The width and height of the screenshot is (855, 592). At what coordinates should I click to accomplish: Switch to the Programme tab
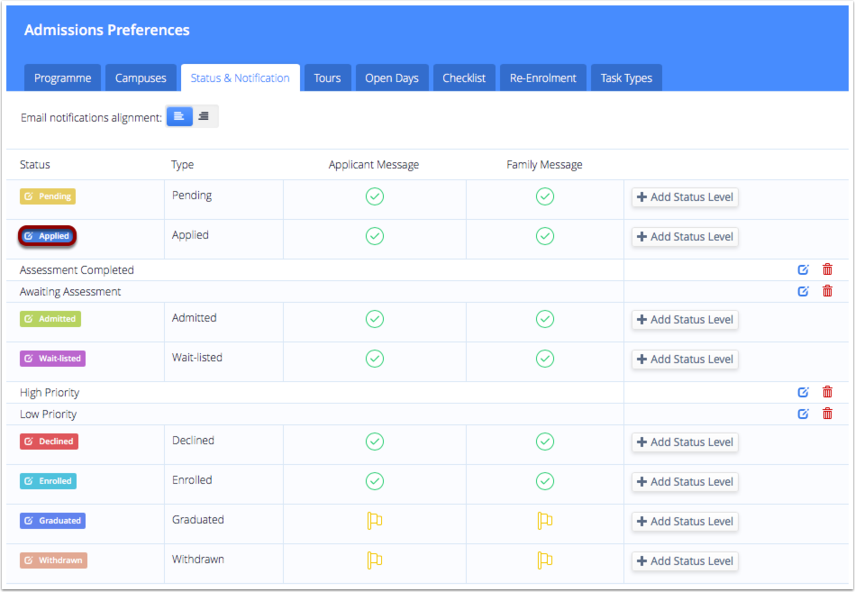point(63,78)
